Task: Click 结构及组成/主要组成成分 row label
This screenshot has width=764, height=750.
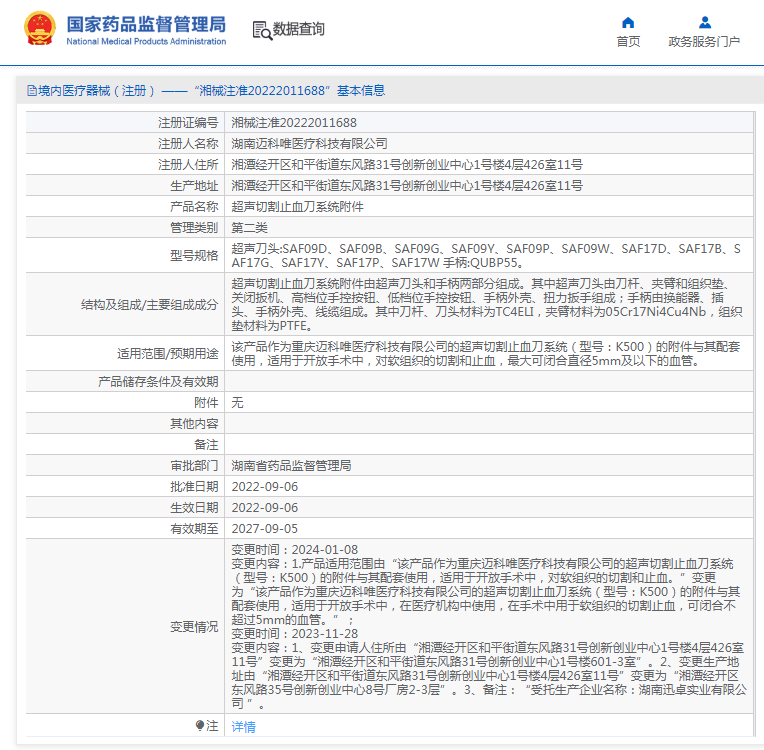Action: pos(150,305)
